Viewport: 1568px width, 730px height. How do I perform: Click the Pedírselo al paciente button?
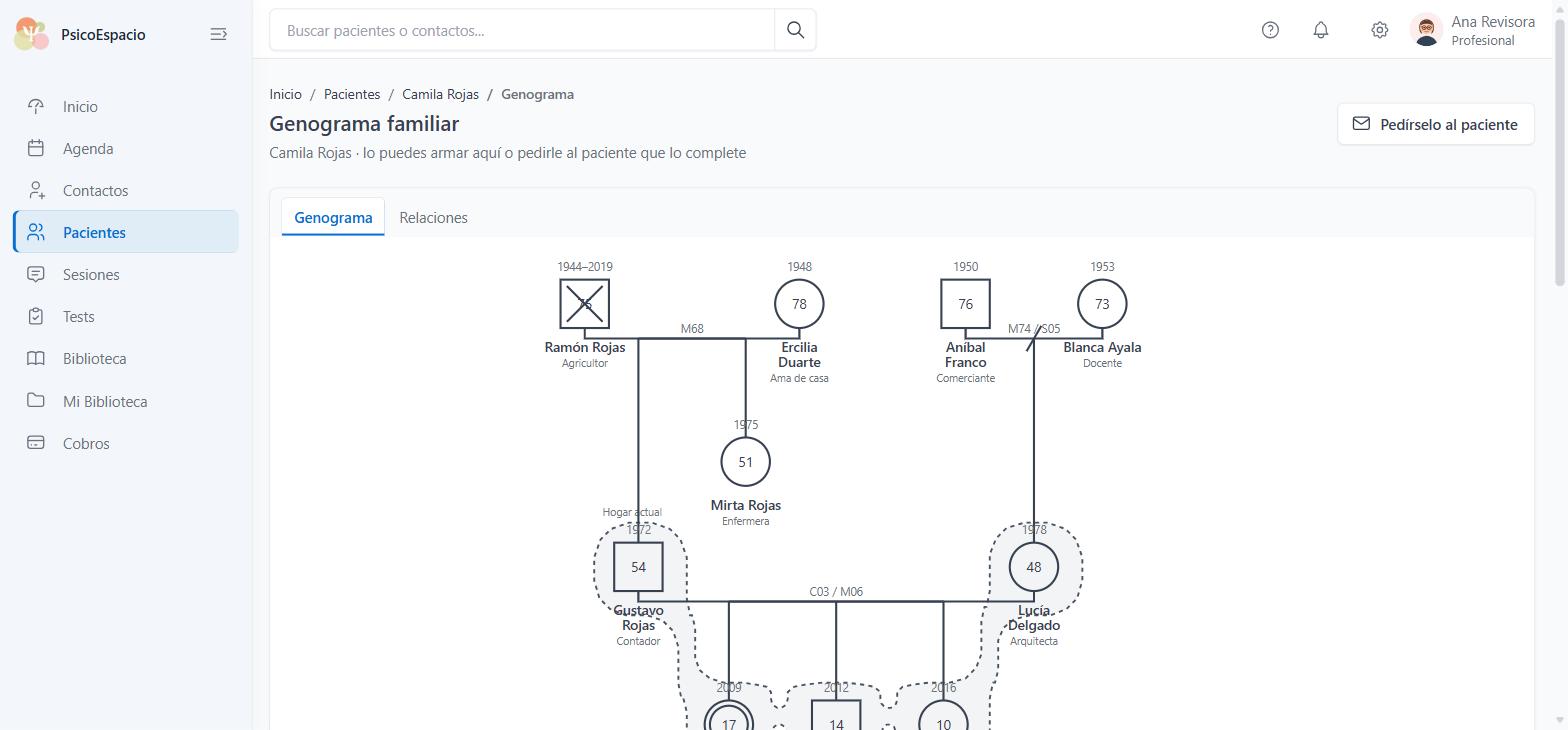(x=1435, y=124)
